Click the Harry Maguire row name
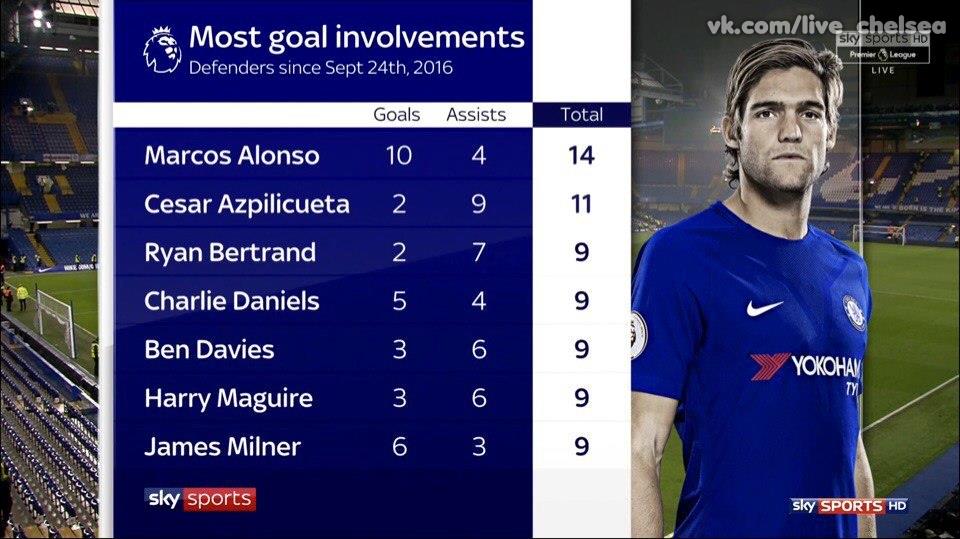 228,399
